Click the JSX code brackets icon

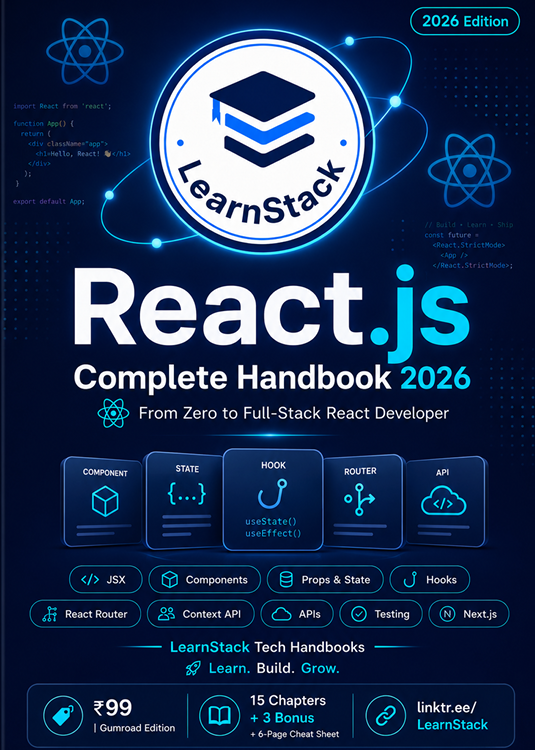pos(90,580)
